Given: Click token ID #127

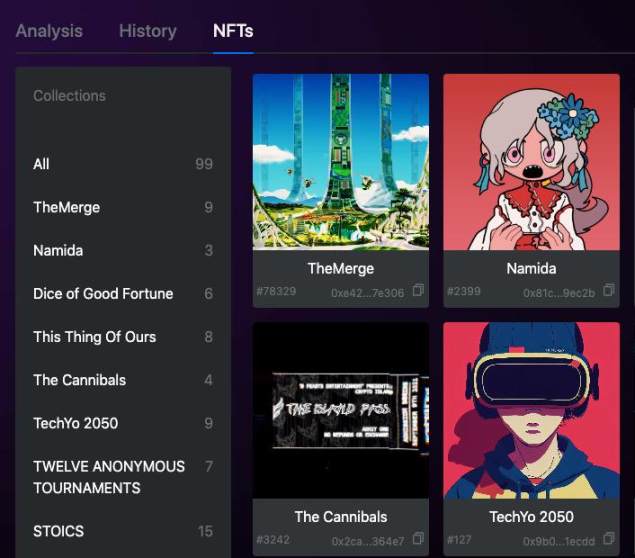Looking at the screenshot, I should (459, 540).
